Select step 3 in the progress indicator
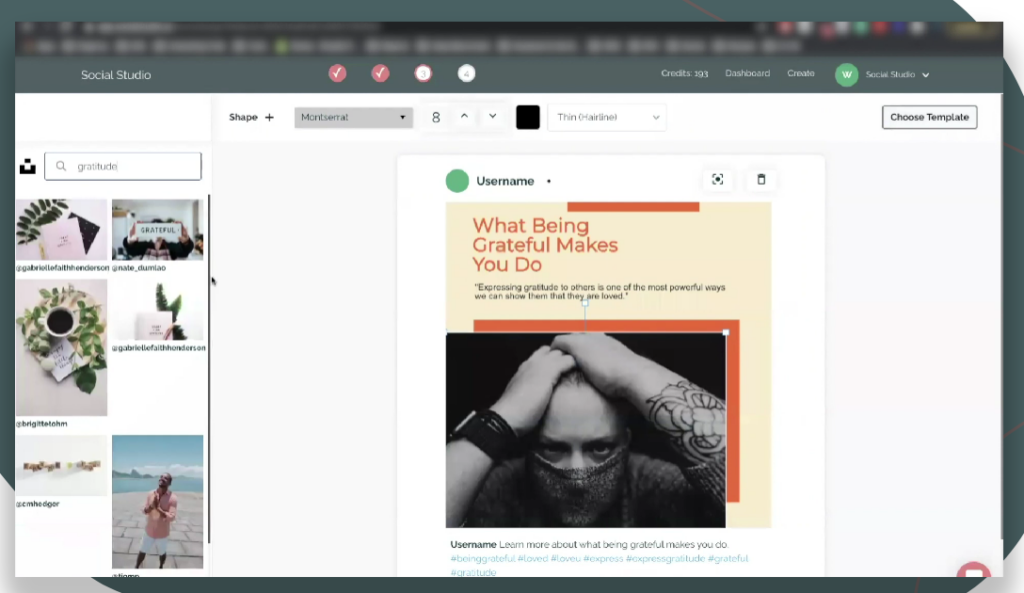1024x593 pixels. (x=423, y=73)
